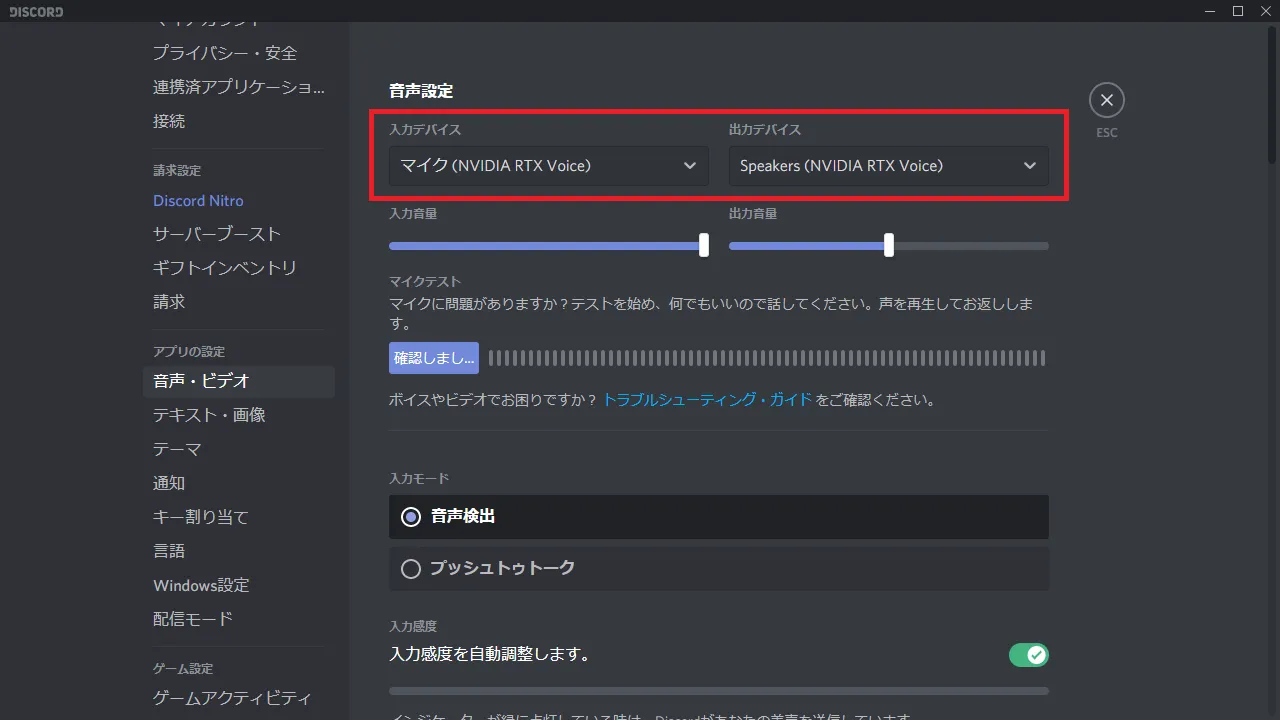
Task: Open the 出力デバイス speakers dropdown
Action: (889, 166)
